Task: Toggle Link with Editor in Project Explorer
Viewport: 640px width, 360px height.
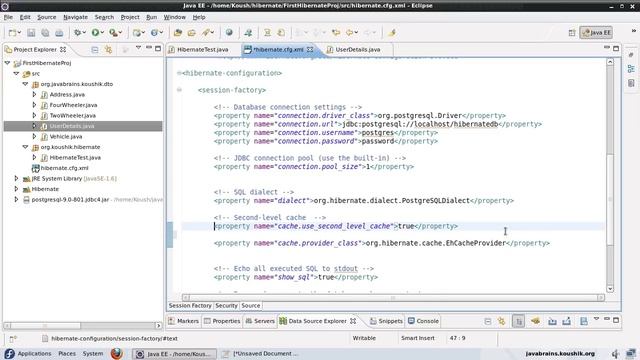Action: tap(109, 49)
